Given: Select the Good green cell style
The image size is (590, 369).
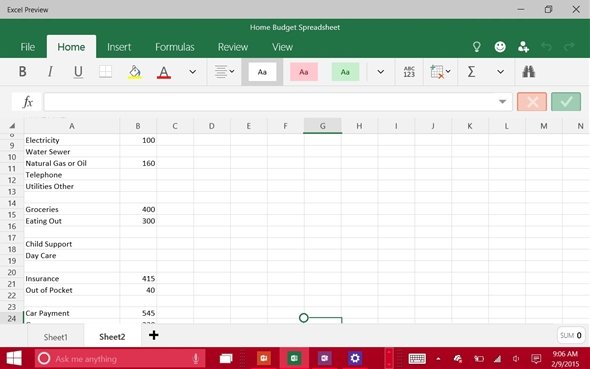Looking at the screenshot, I should [345, 72].
